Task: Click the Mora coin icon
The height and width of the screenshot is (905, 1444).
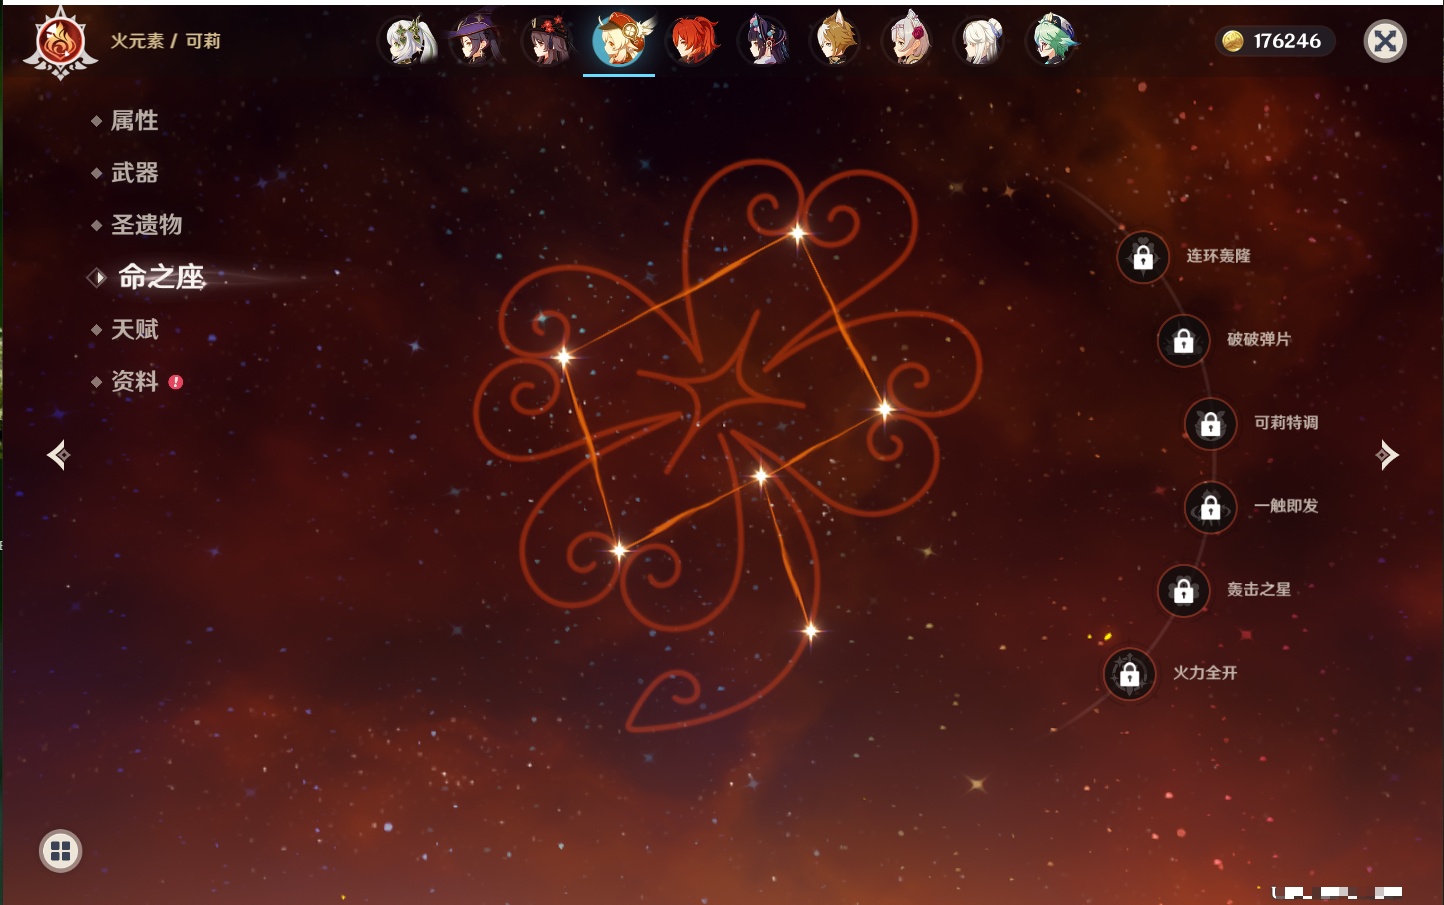Action: [x=1233, y=41]
